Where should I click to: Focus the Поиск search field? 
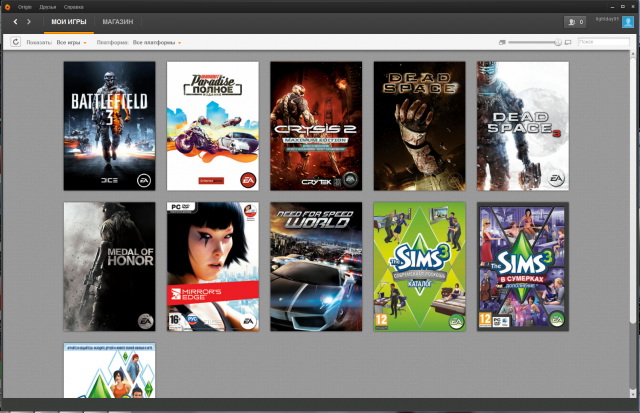coord(604,42)
